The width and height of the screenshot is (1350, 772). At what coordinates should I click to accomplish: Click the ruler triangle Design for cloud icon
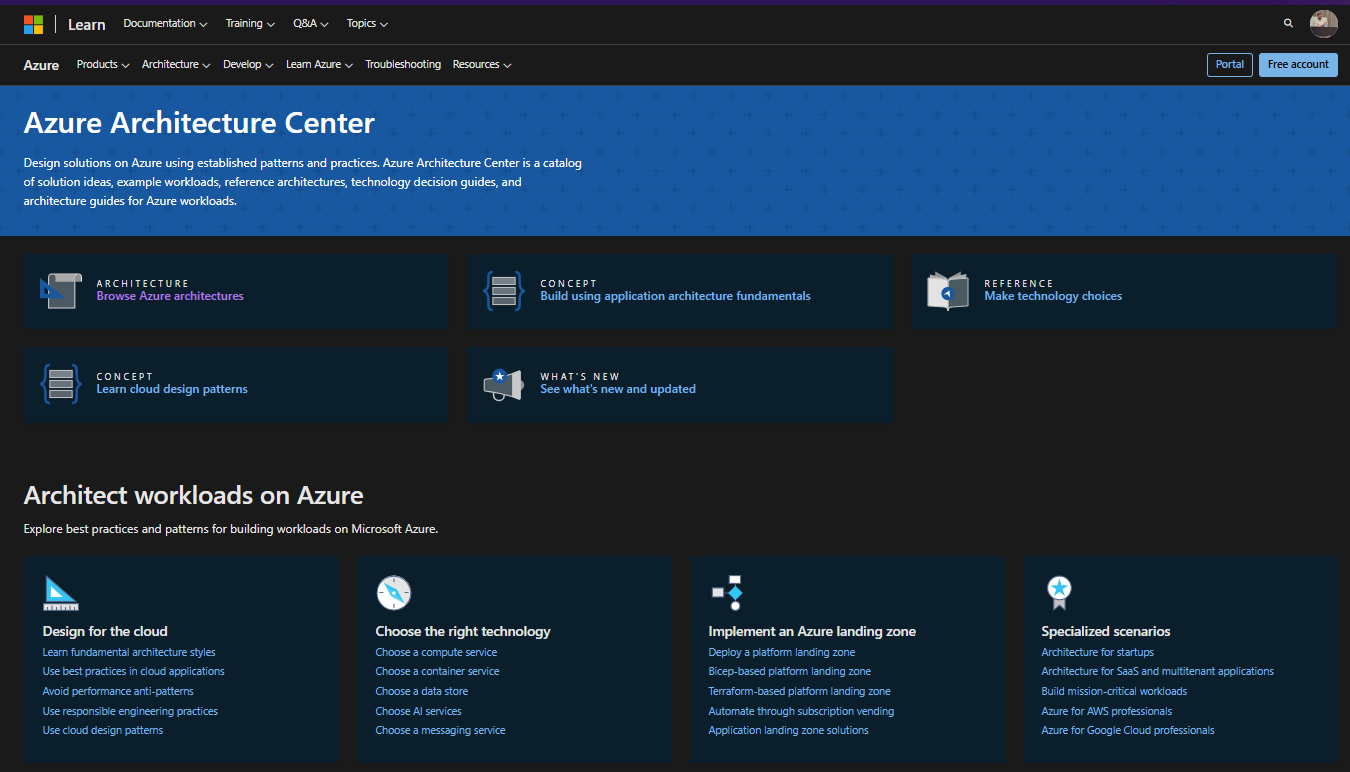pyautogui.click(x=61, y=593)
